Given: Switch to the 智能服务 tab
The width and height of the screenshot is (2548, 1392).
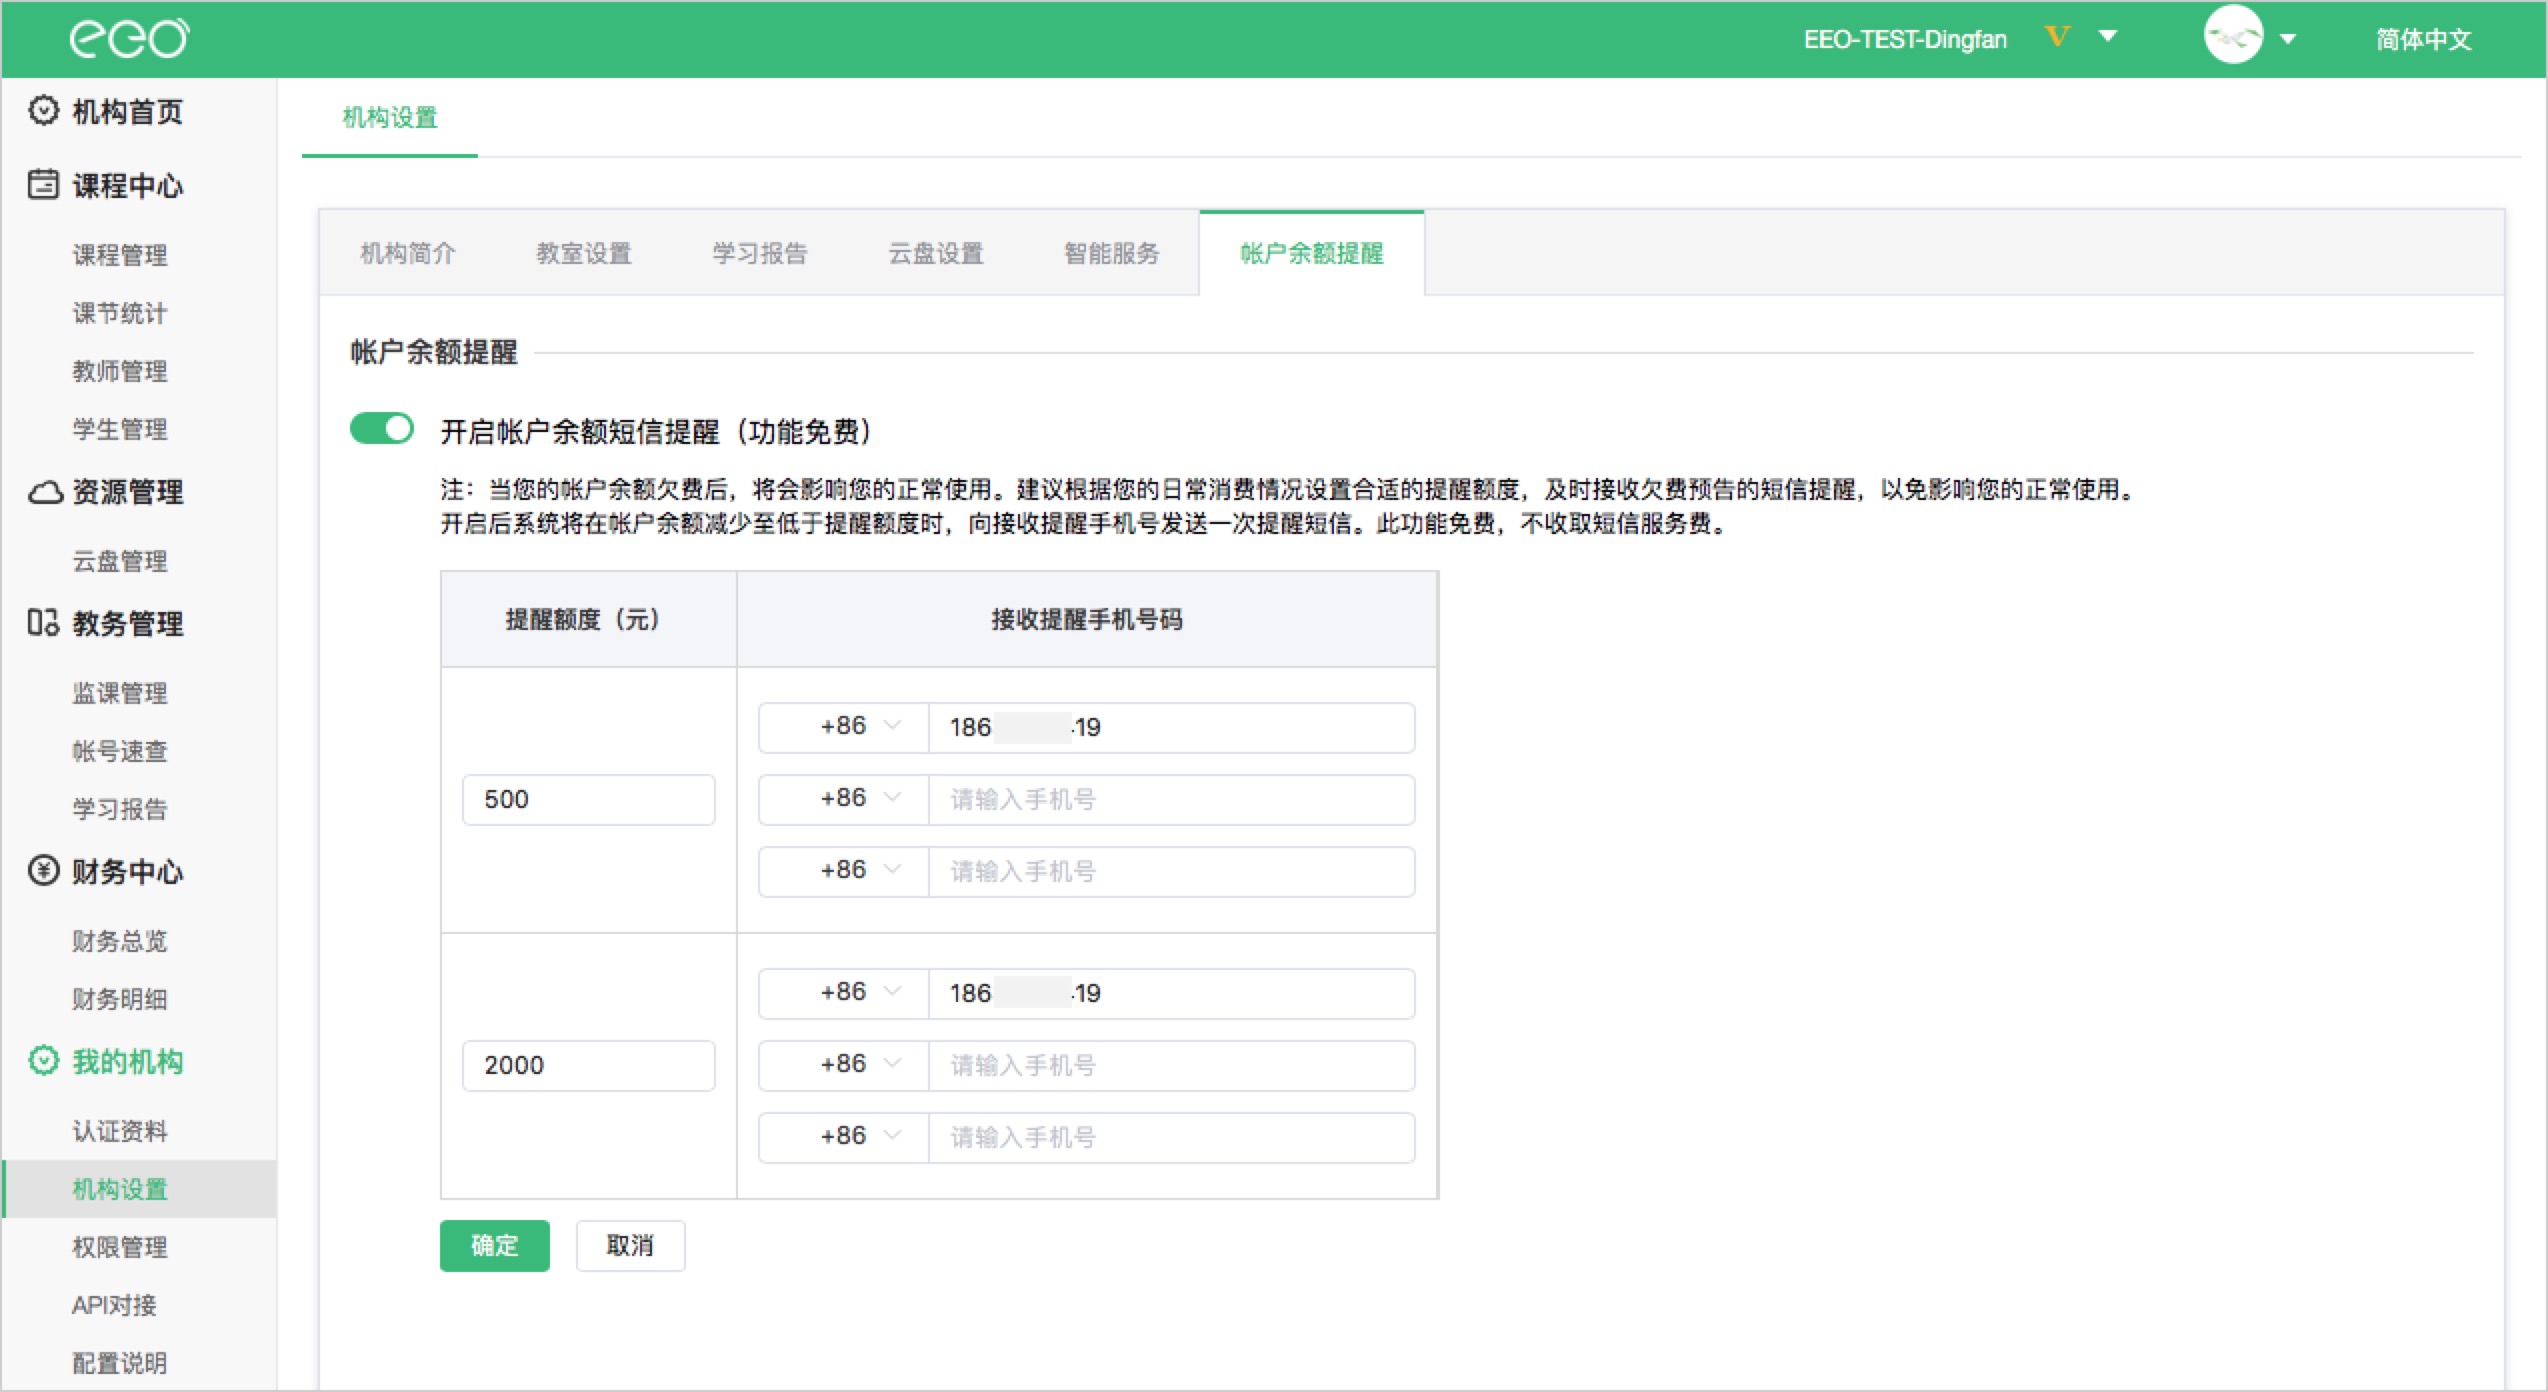Looking at the screenshot, I should click(x=1112, y=253).
